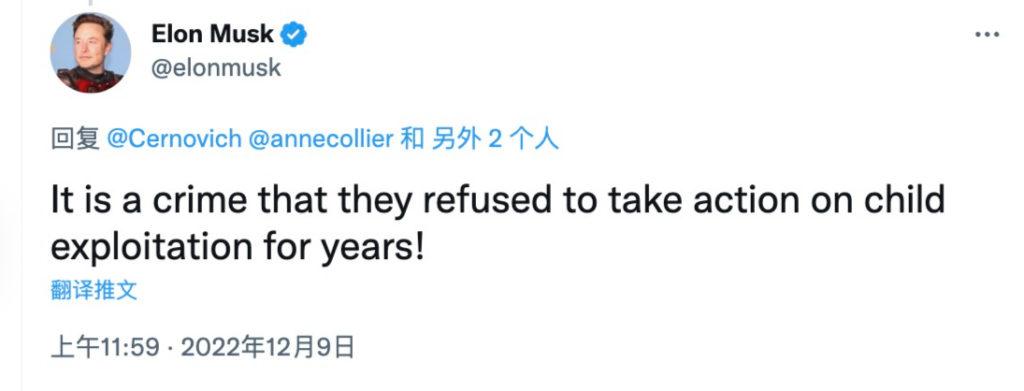Open the 上午11:59 timestamp link

tap(105, 347)
